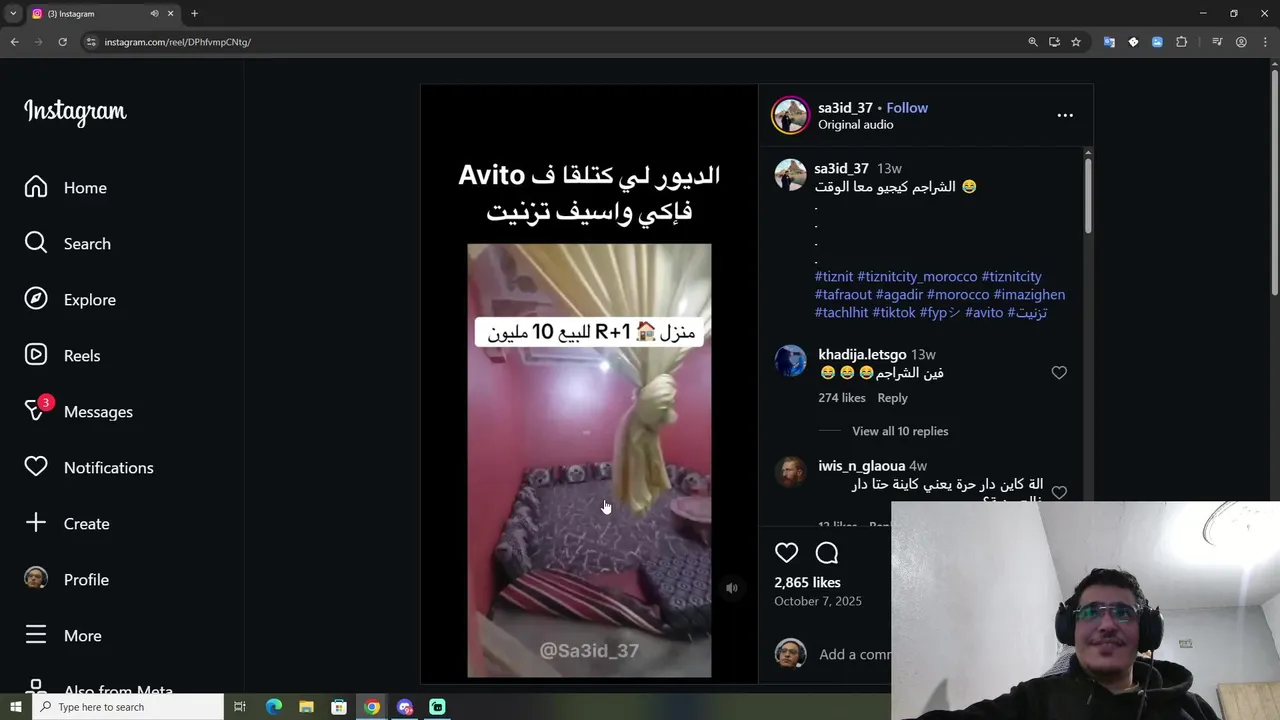Like khadija.letsgo's comment with heart

[x=1059, y=373]
